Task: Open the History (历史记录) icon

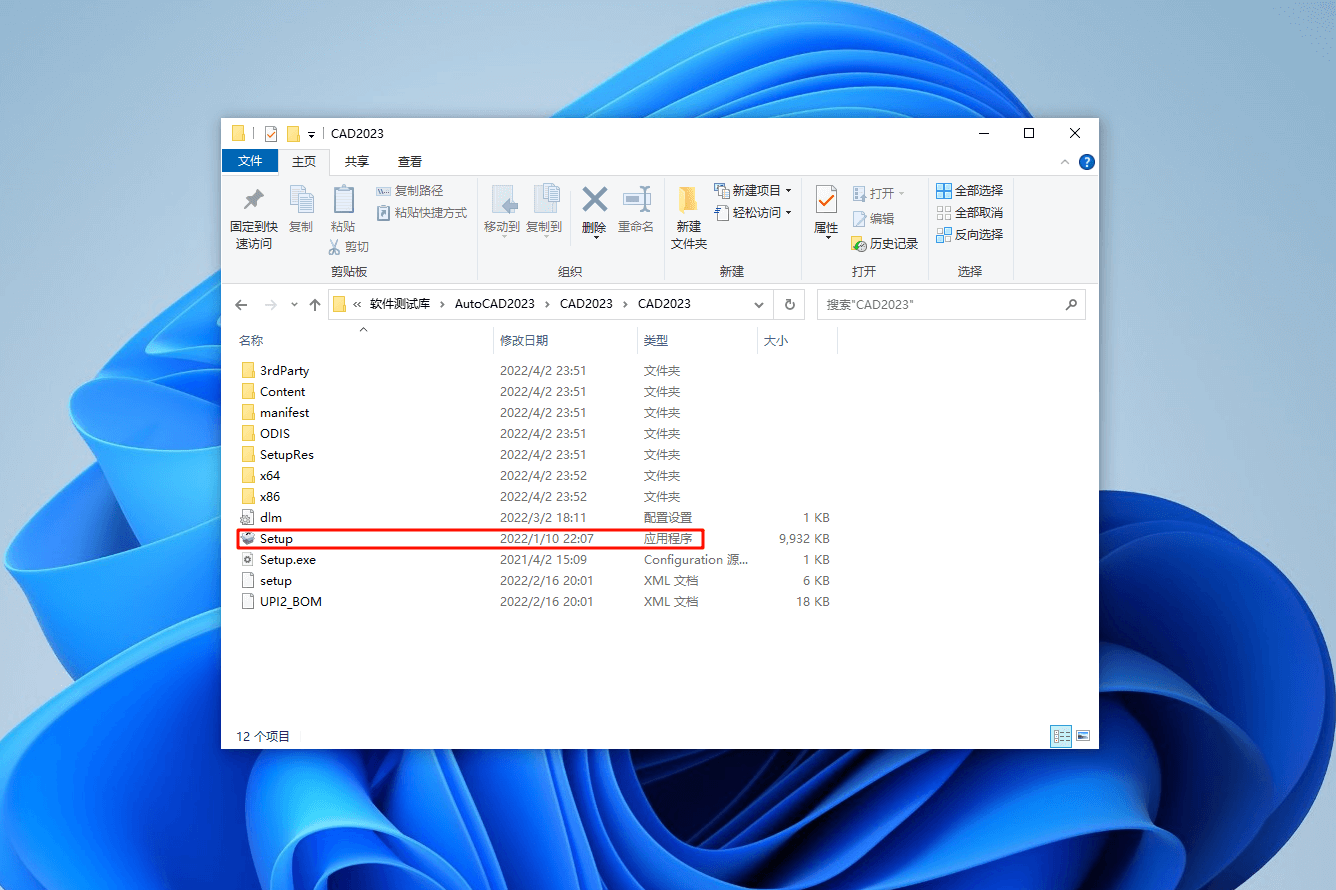Action: click(884, 243)
